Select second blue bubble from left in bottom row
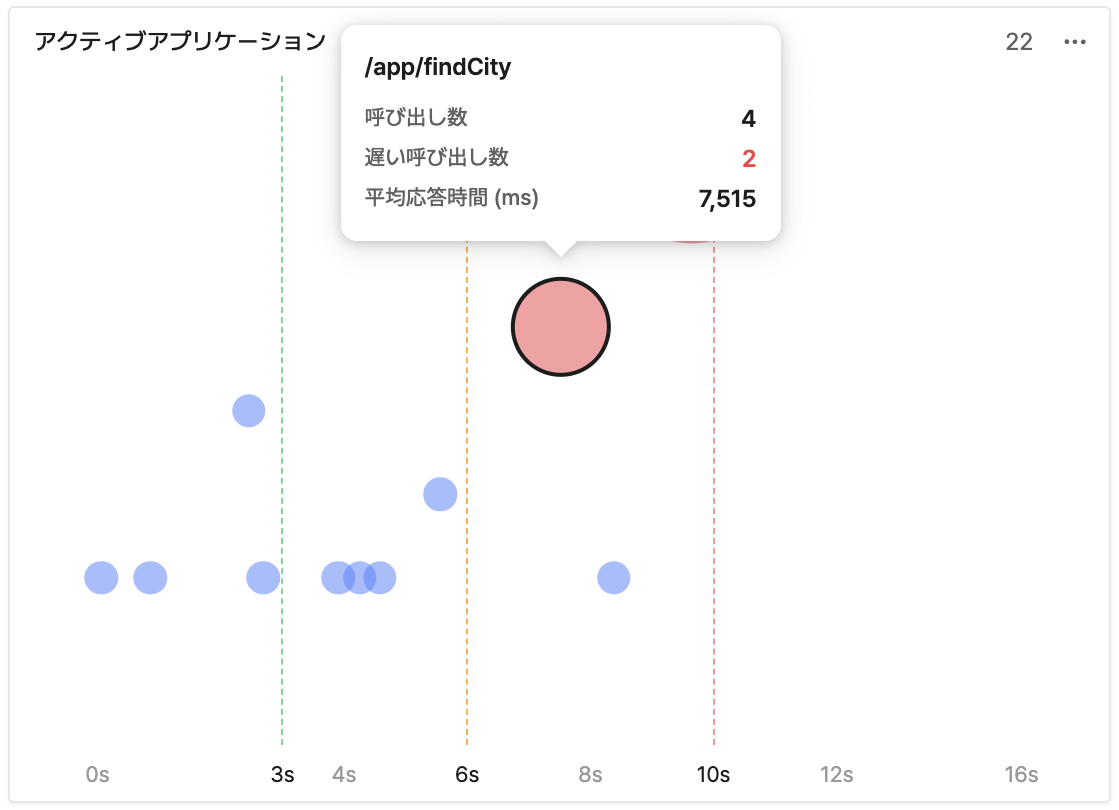1119x810 pixels. click(x=150, y=578)
